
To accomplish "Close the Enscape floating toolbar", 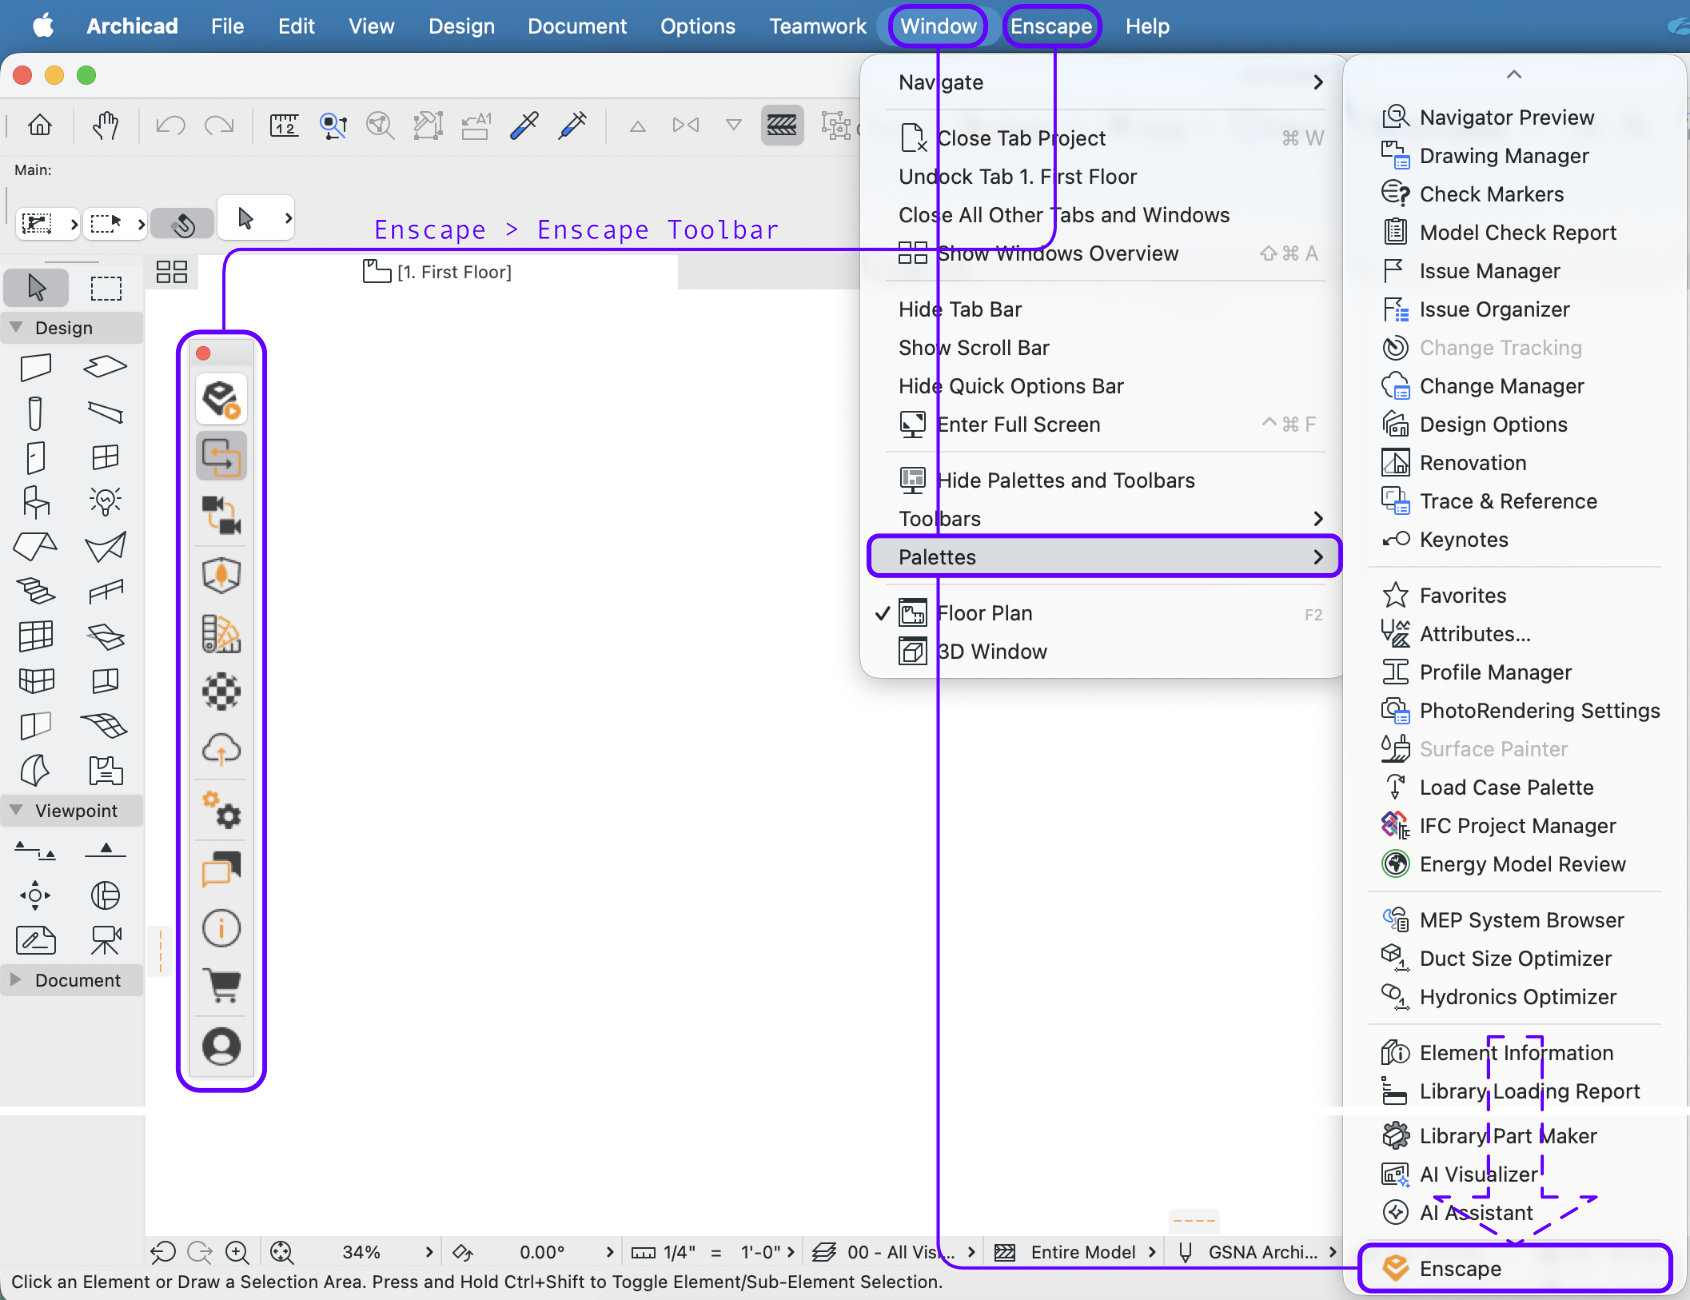I will [203, 353].
